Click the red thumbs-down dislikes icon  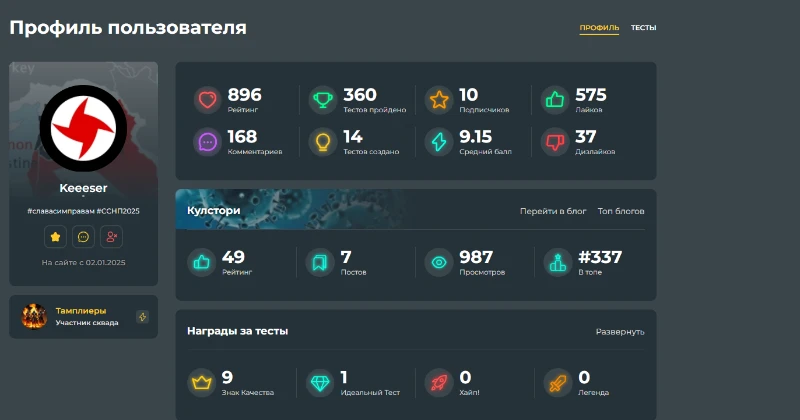[555, 142]
